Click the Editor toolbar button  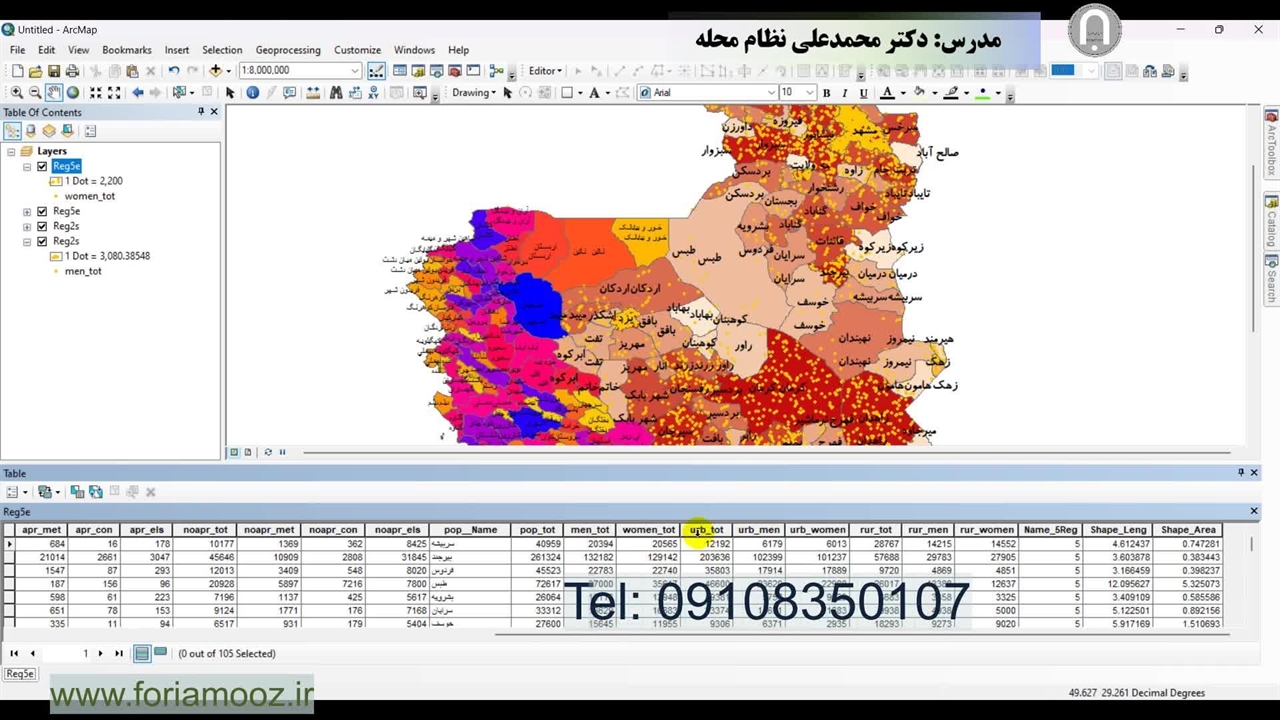point(545,71)
